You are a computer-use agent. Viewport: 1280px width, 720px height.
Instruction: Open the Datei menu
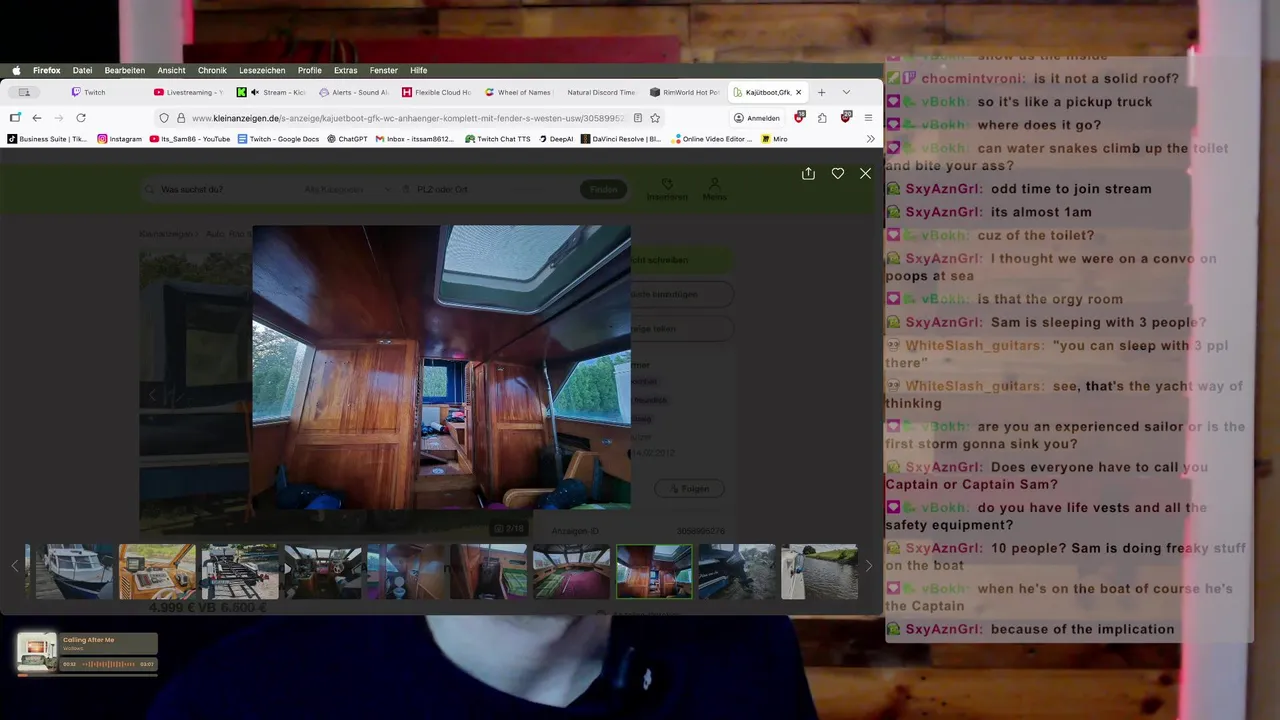(x=82, y=71)
